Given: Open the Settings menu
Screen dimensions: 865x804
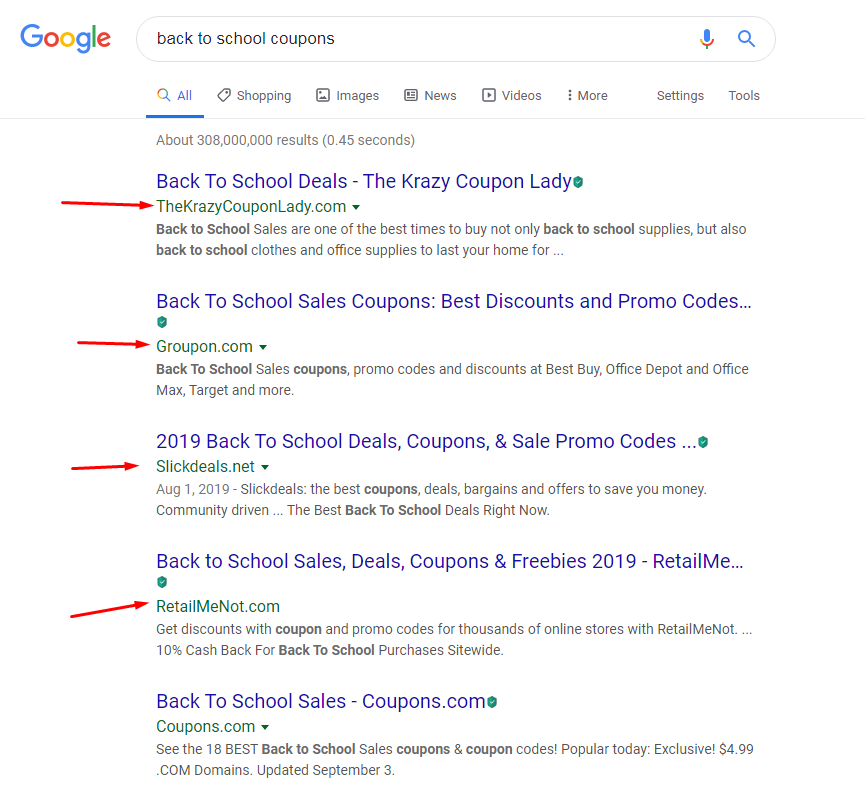Looking at the screenshot, I should click(680, 95).
